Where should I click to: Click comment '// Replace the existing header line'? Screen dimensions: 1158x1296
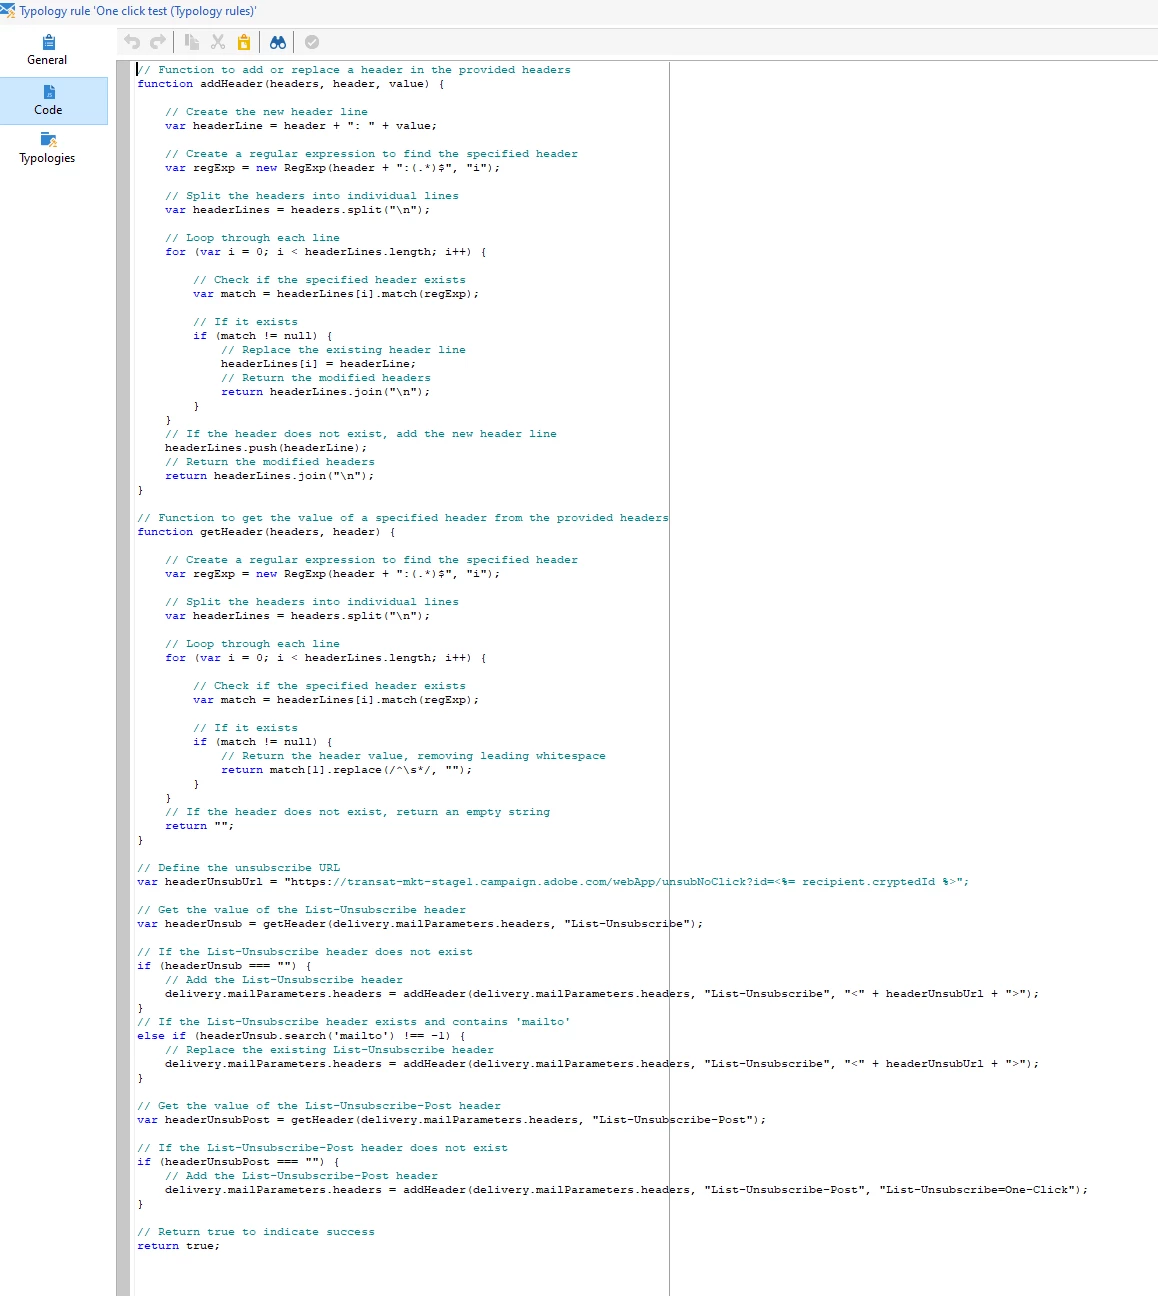[x=343, y=350]
